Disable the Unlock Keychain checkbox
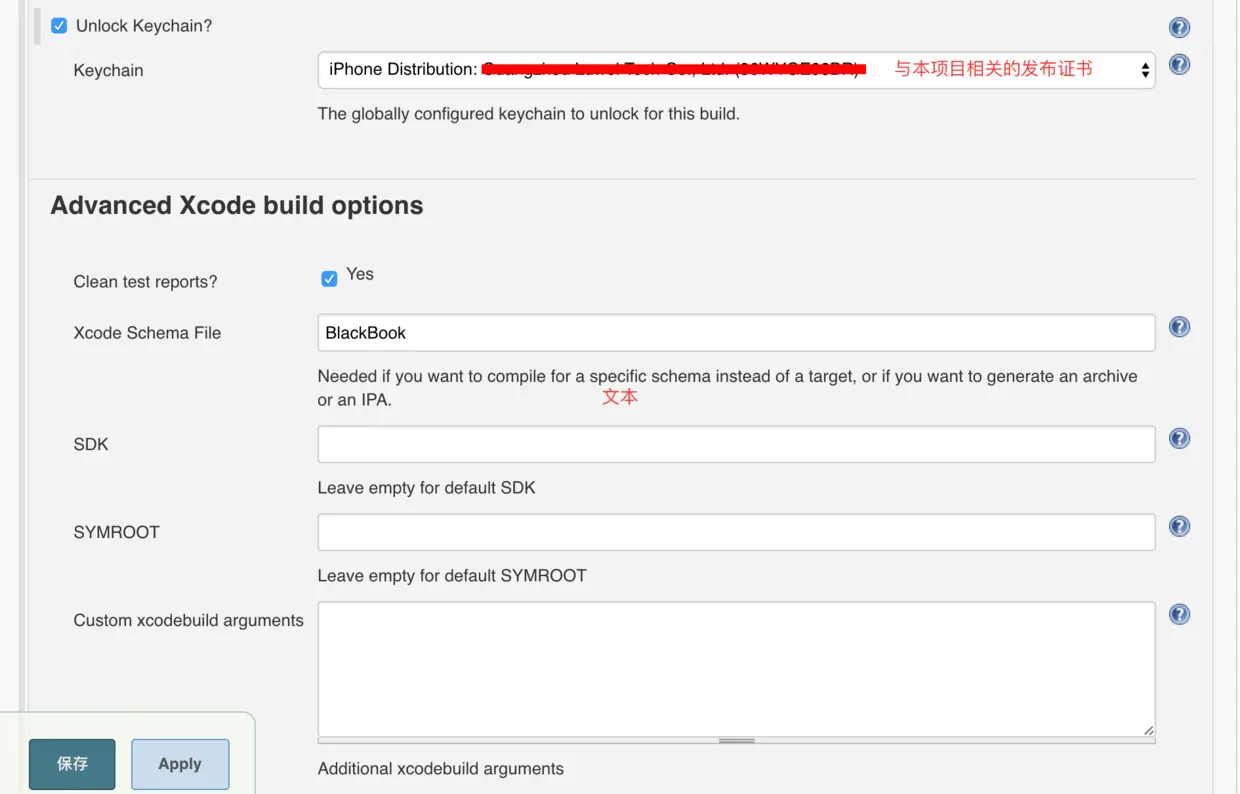The image size is (1240, 794). pyautogui.click(x=59, y=26)
